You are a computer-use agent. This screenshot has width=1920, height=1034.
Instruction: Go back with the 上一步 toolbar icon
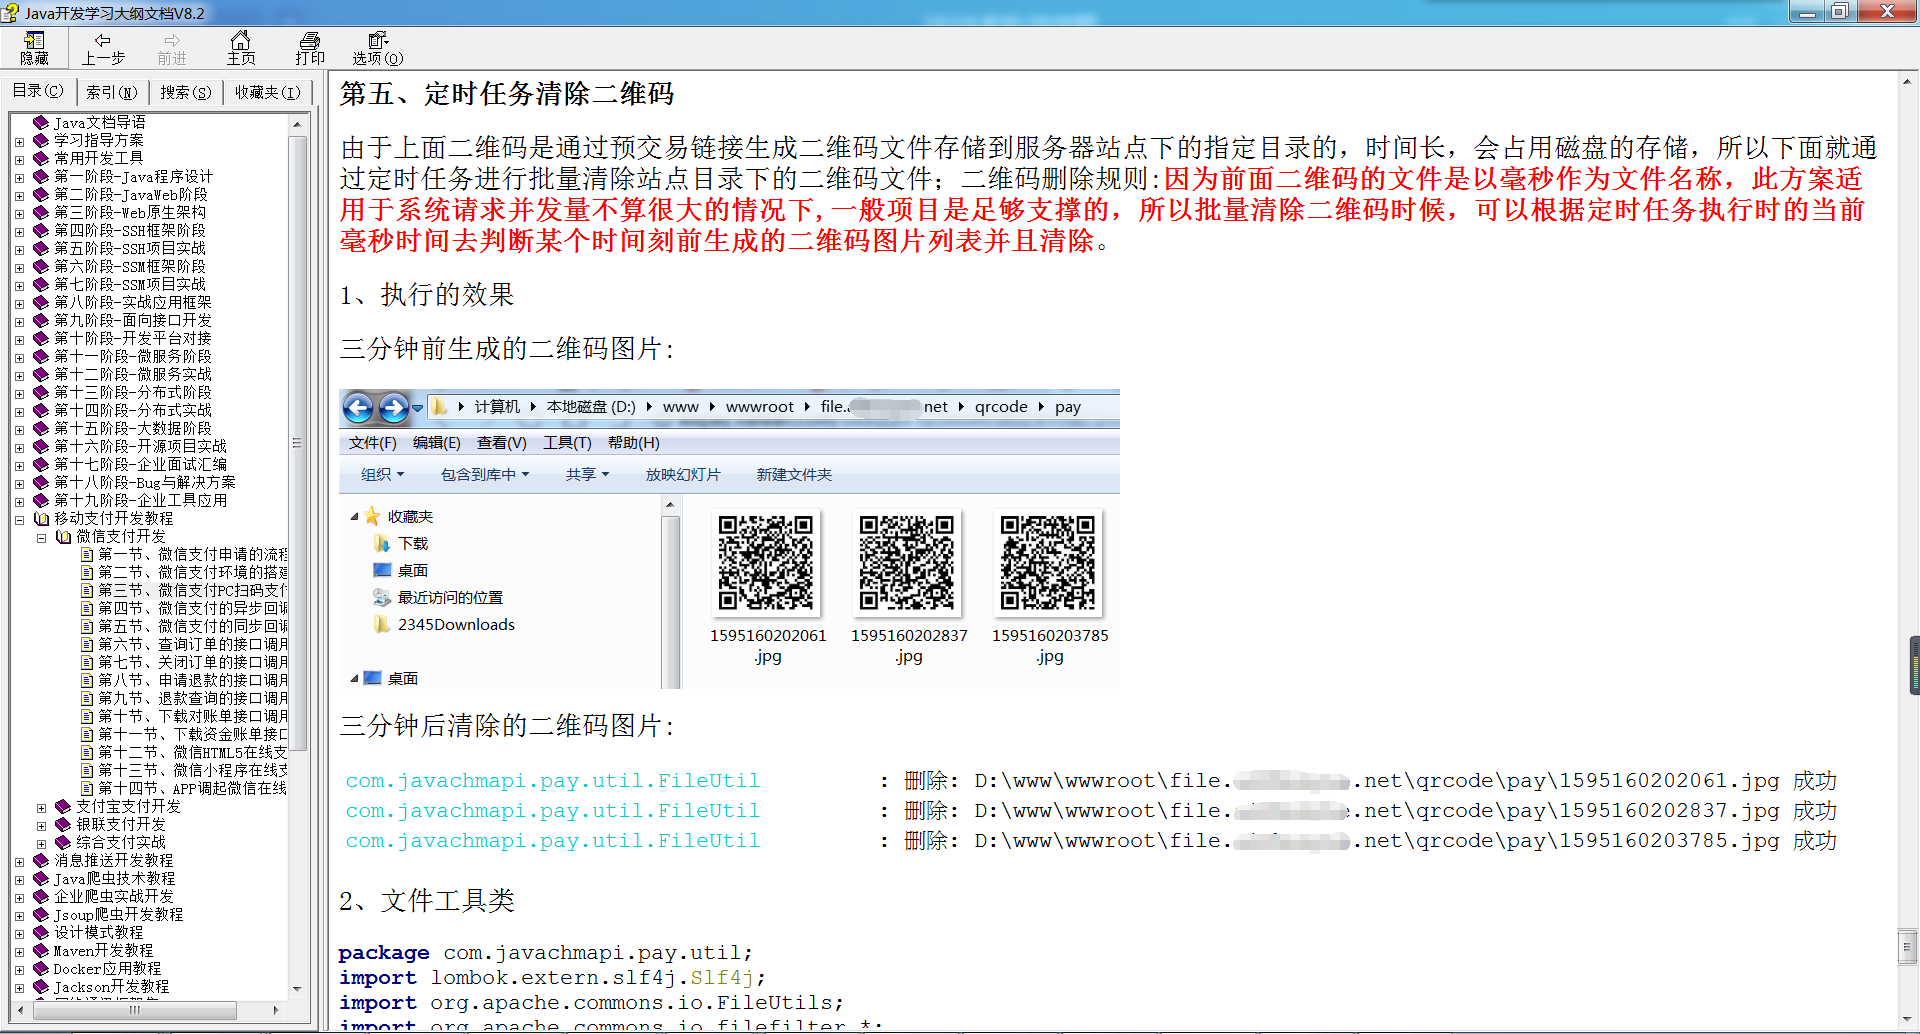point(102,48)
